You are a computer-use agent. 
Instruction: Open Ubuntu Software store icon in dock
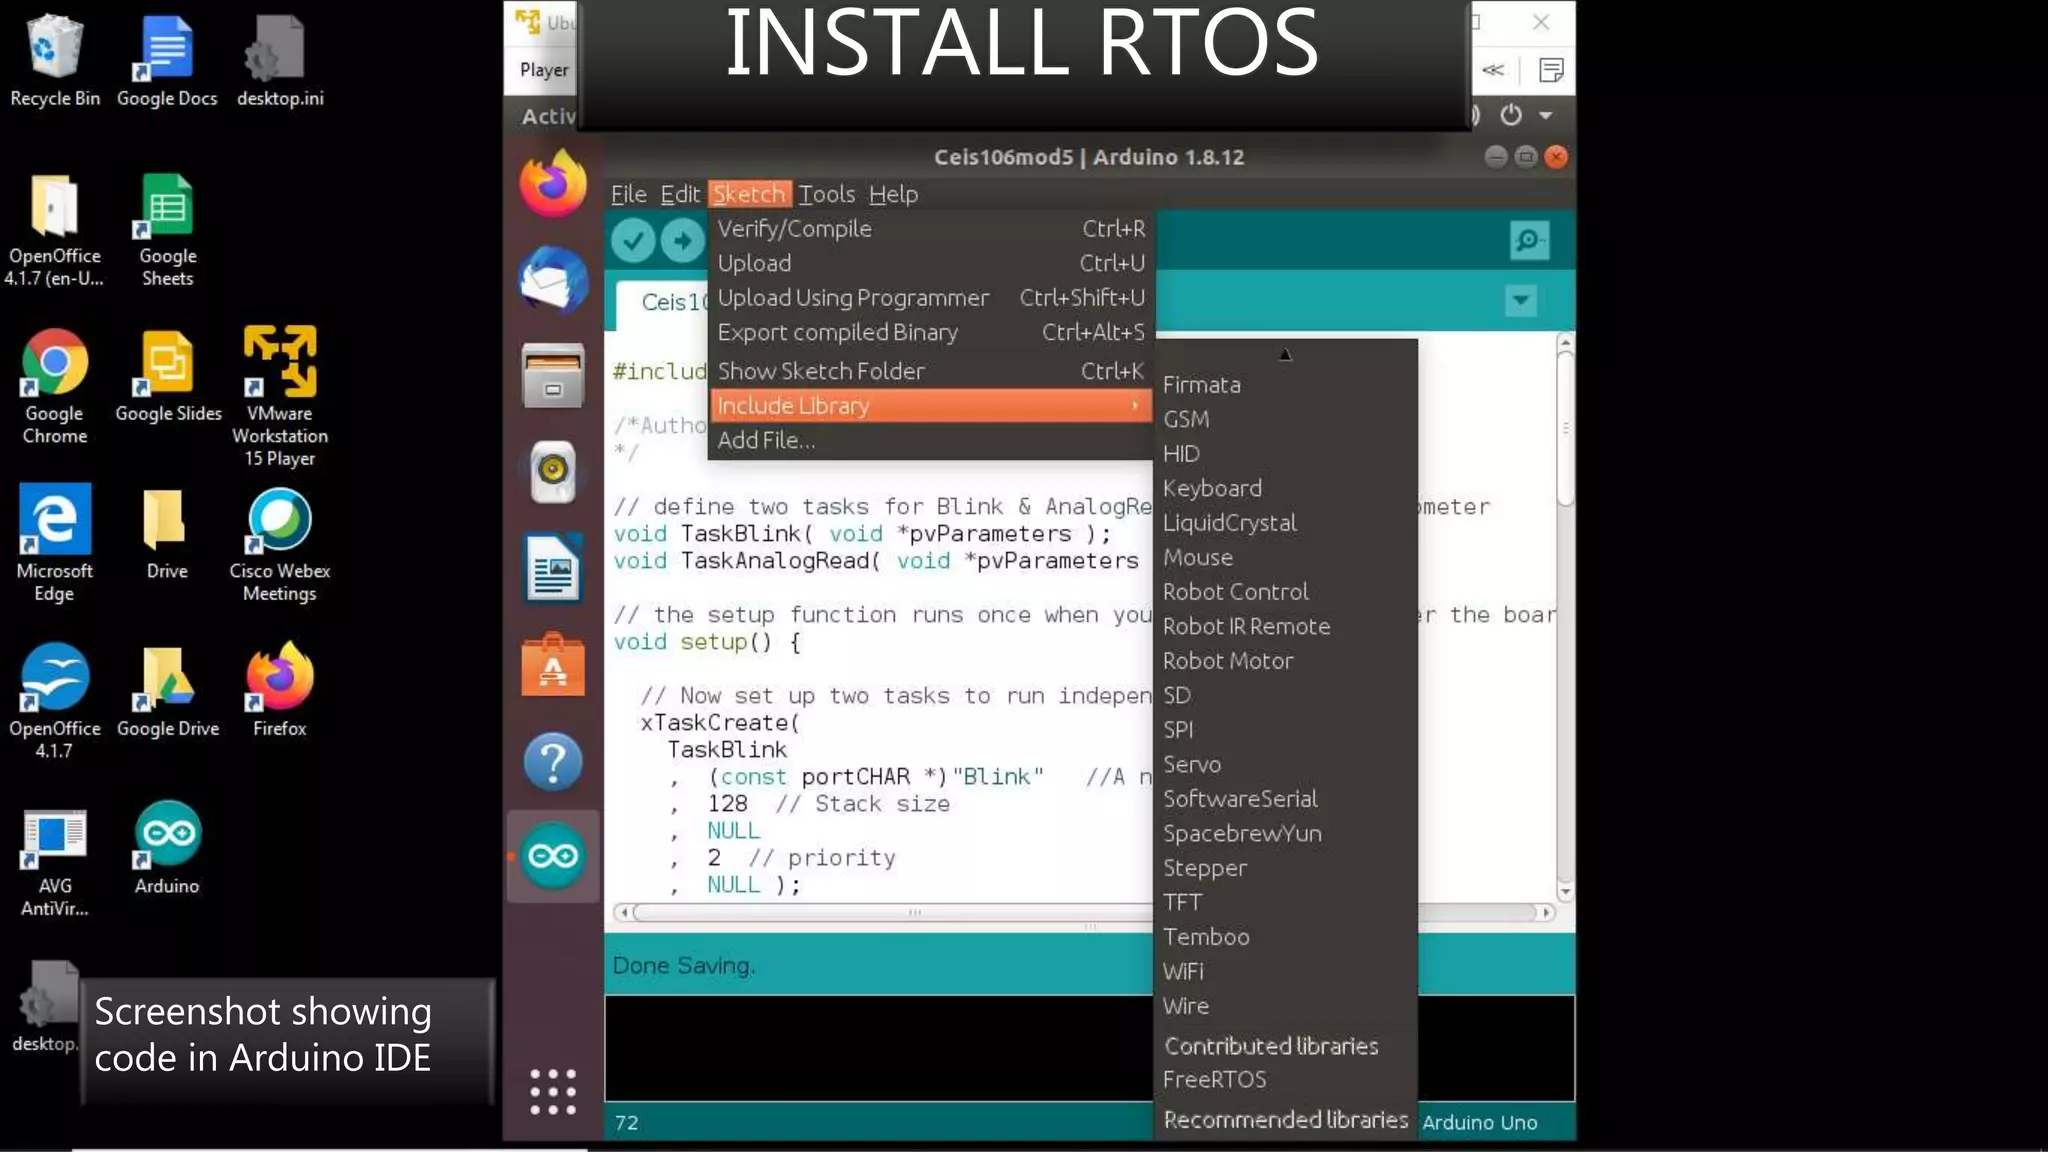[553, 666]
